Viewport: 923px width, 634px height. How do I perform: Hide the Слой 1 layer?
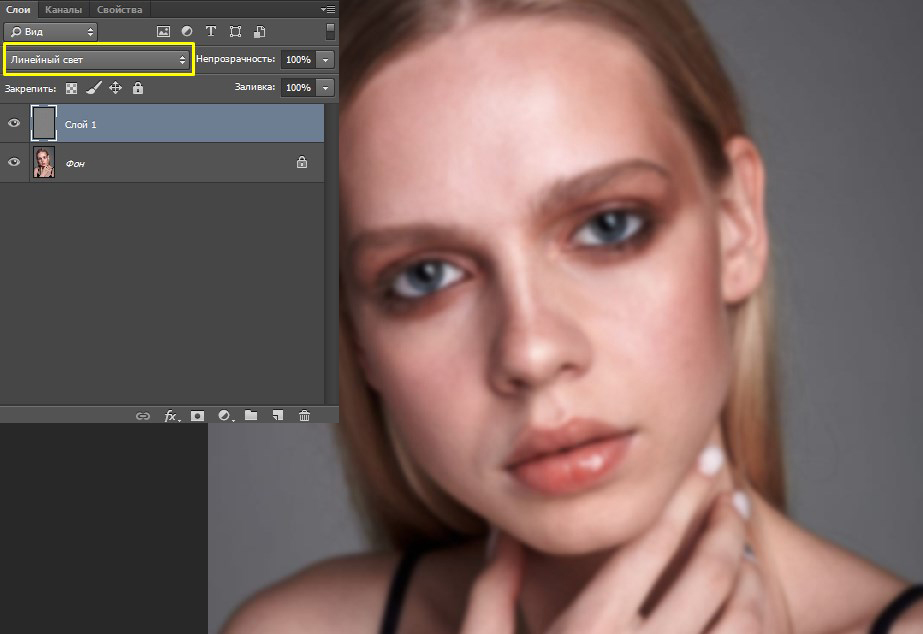click(14, 123)
